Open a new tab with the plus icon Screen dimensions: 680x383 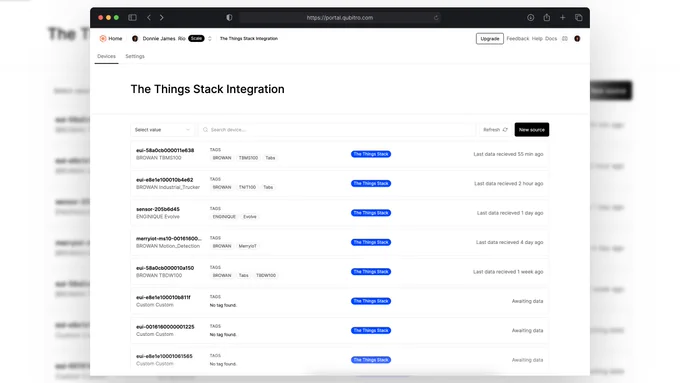coord(562,17)
